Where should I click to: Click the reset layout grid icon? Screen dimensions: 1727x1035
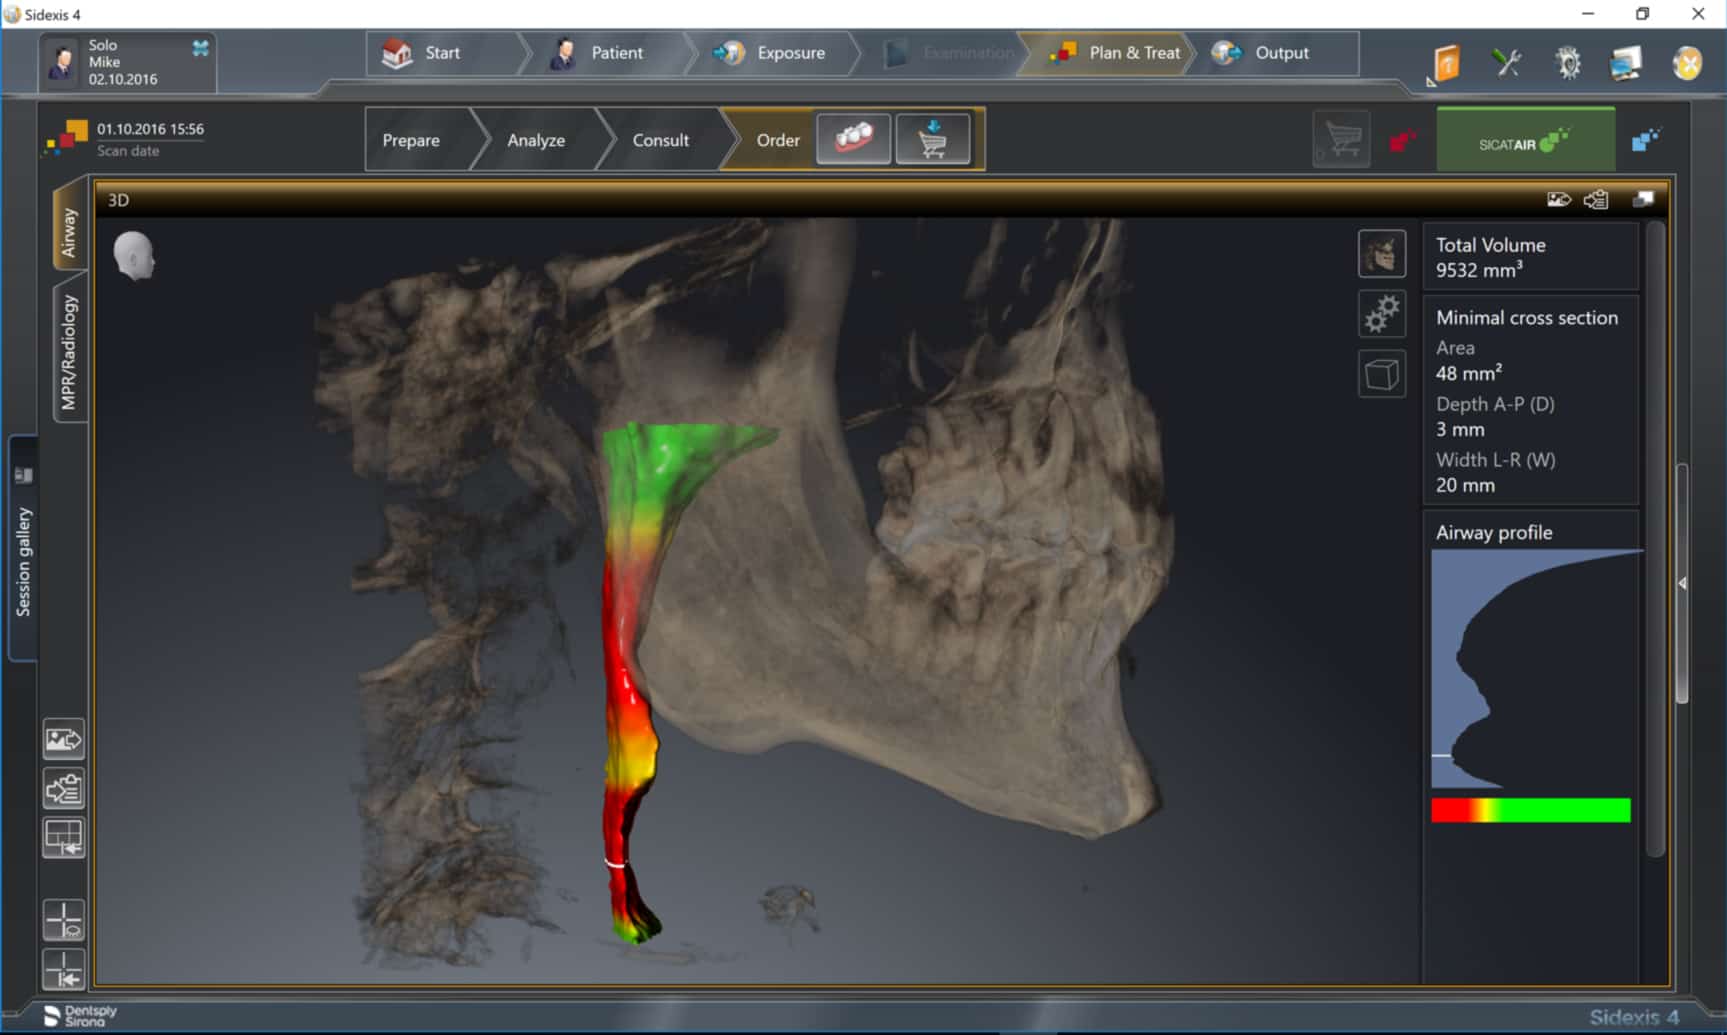coord(64,838)
